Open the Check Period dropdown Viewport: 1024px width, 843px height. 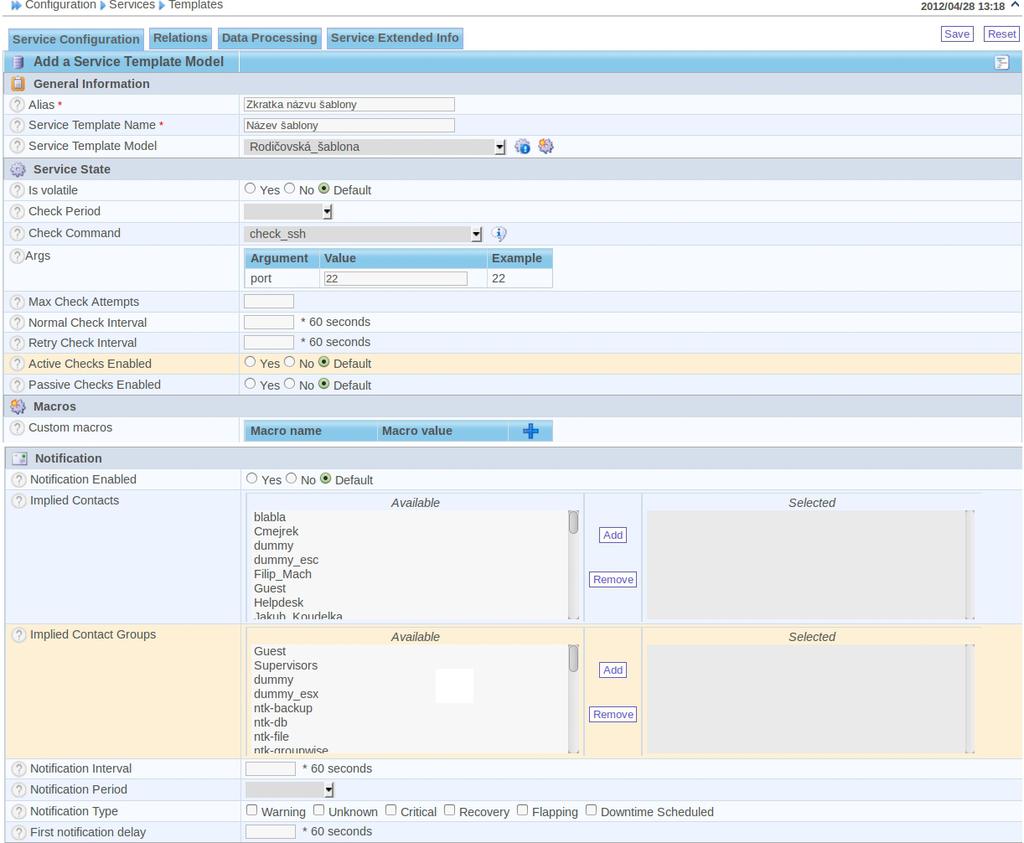(x=289, y=212)
